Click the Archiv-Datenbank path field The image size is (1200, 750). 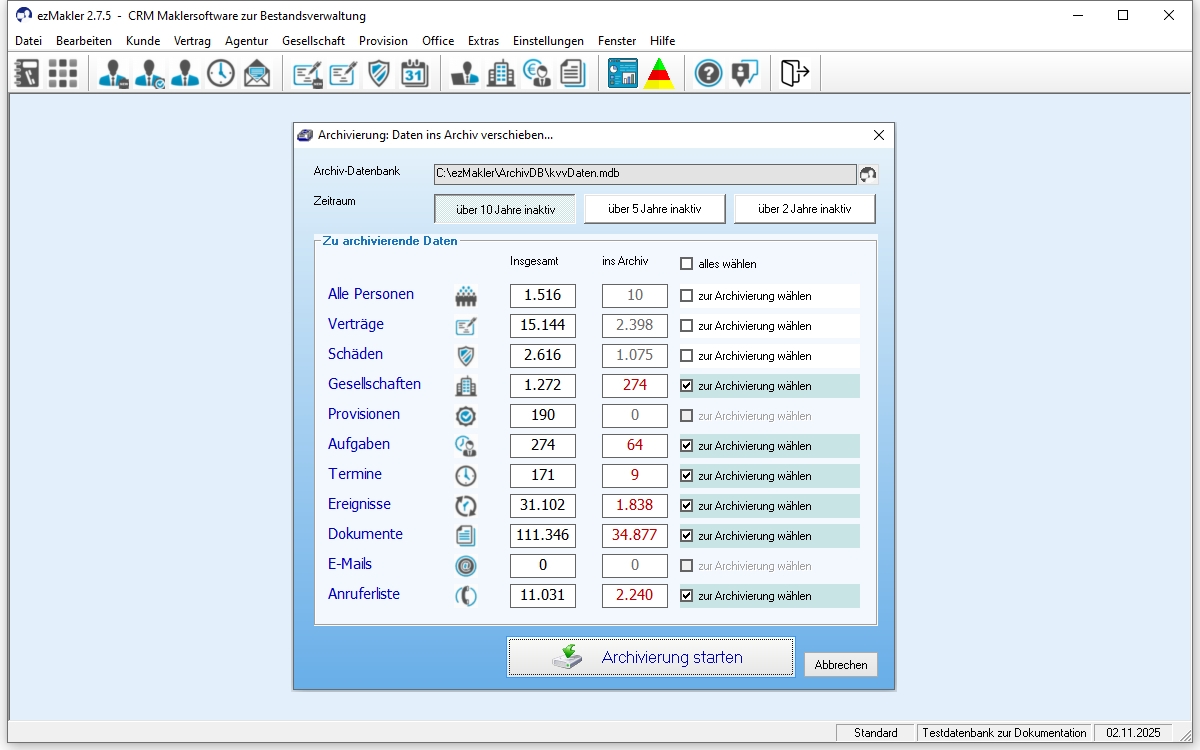click(644, 173)
